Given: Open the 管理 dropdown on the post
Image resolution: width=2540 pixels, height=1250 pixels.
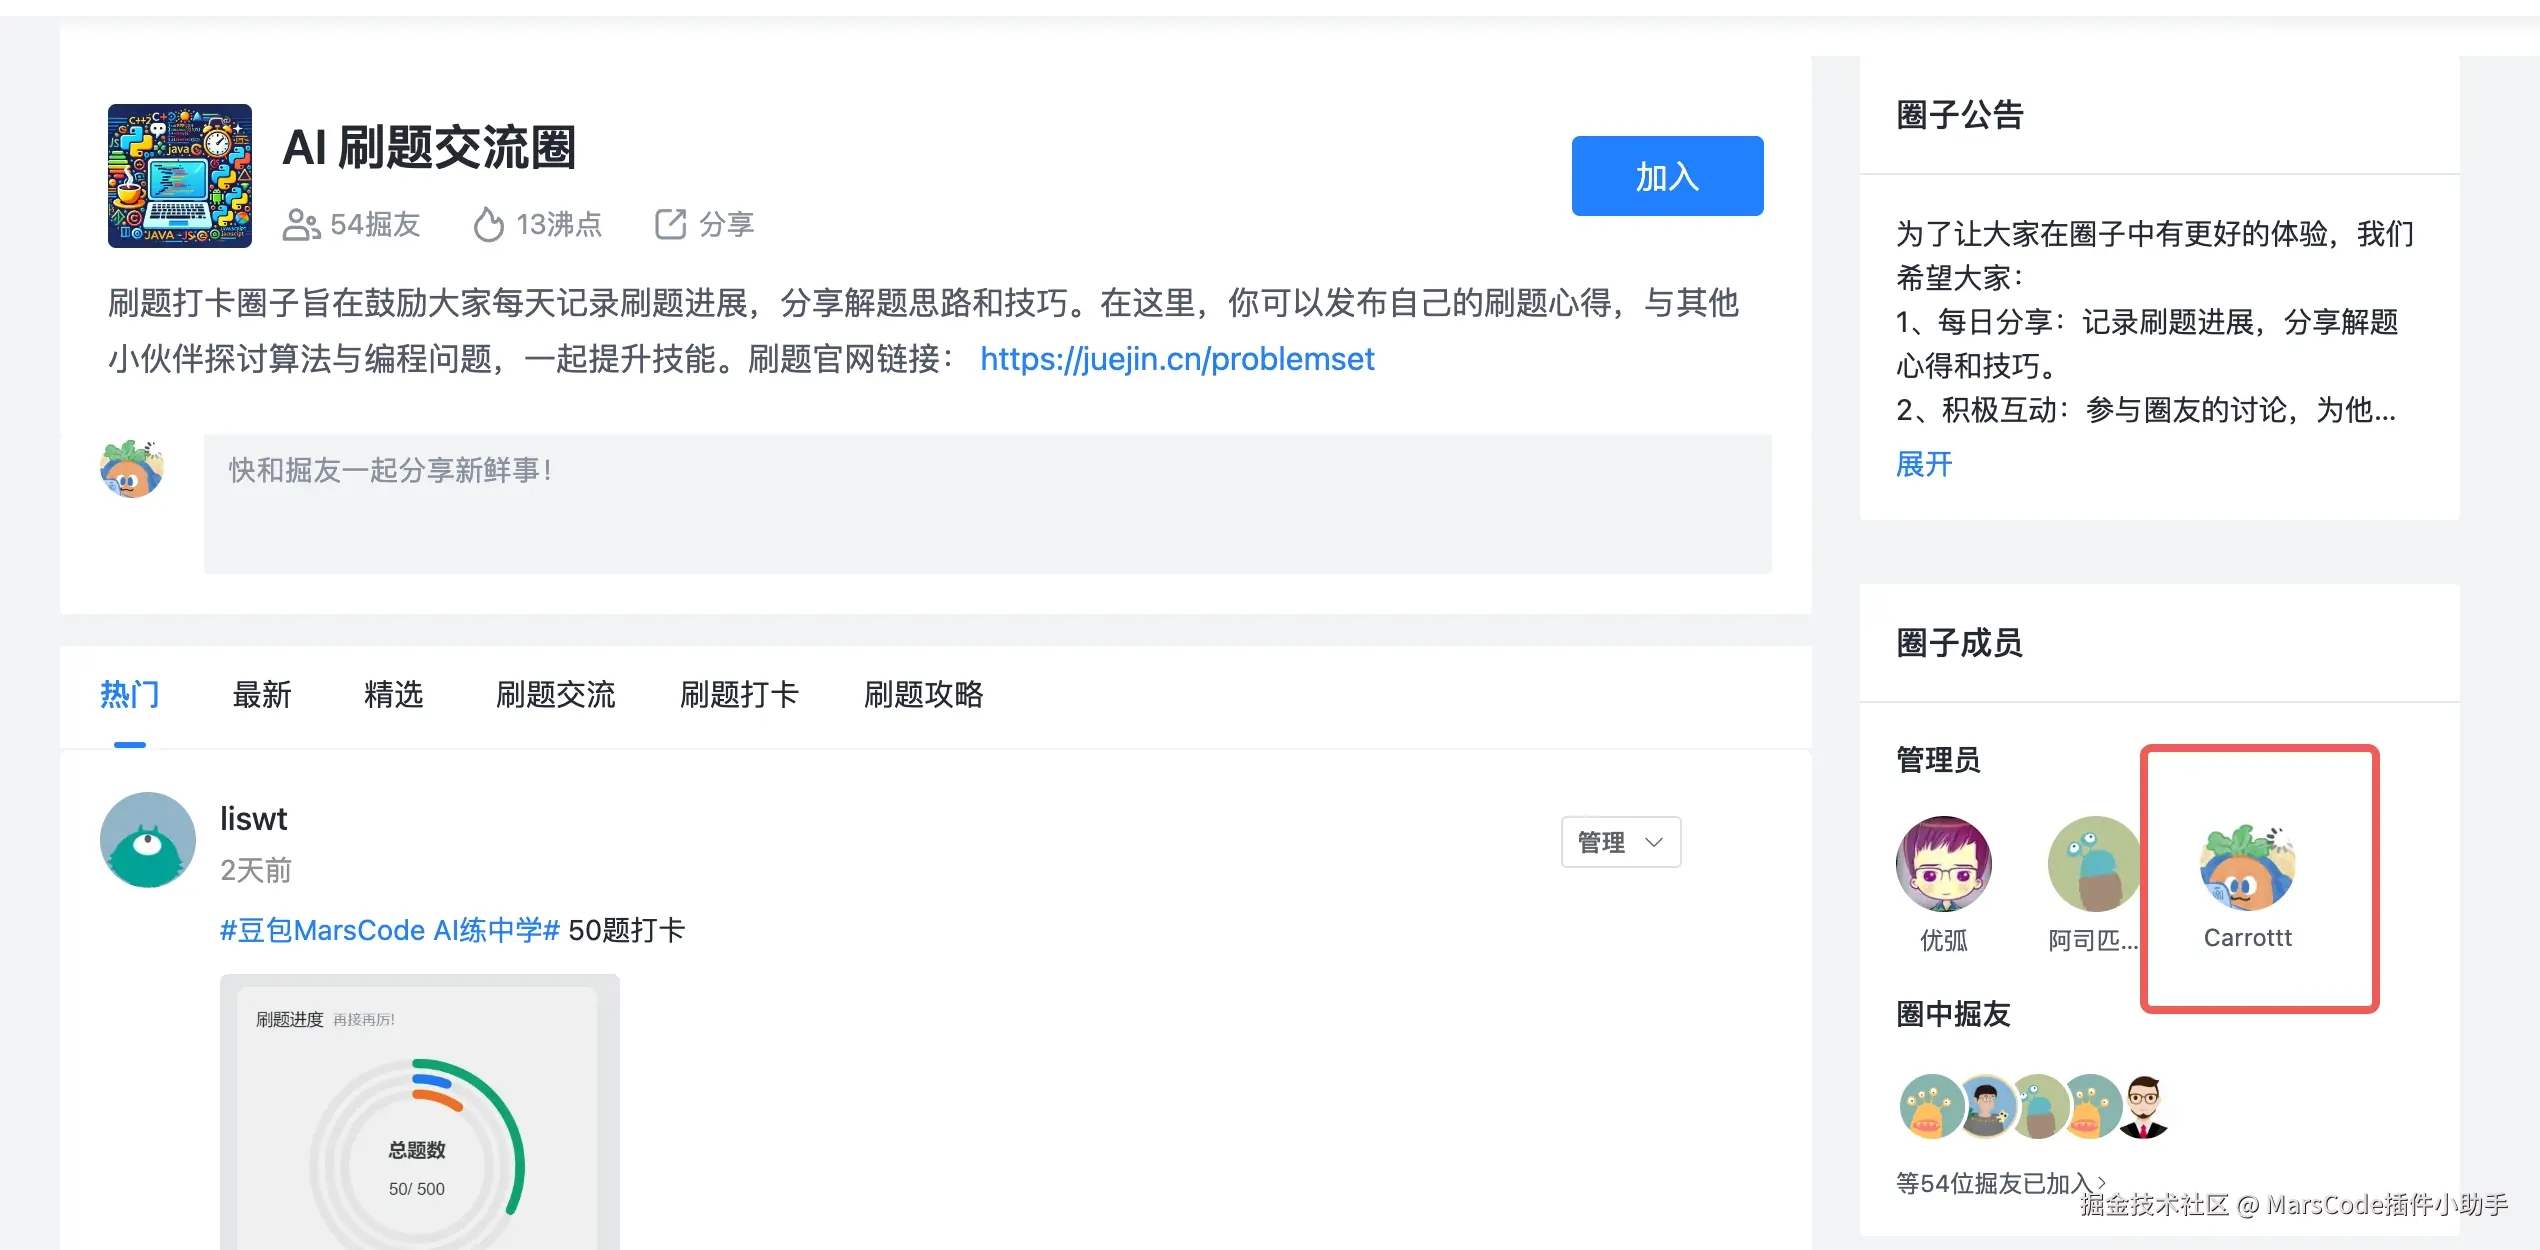Looking at the screenshot, I should (1620, 842).
